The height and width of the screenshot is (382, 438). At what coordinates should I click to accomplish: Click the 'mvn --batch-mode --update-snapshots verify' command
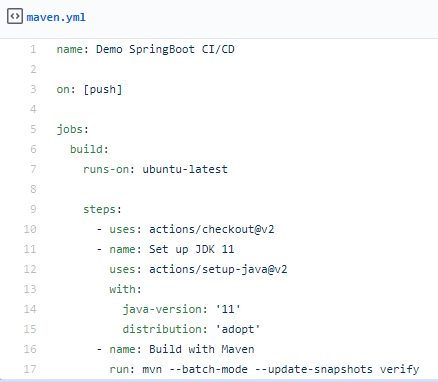click(x=281, y=370)
